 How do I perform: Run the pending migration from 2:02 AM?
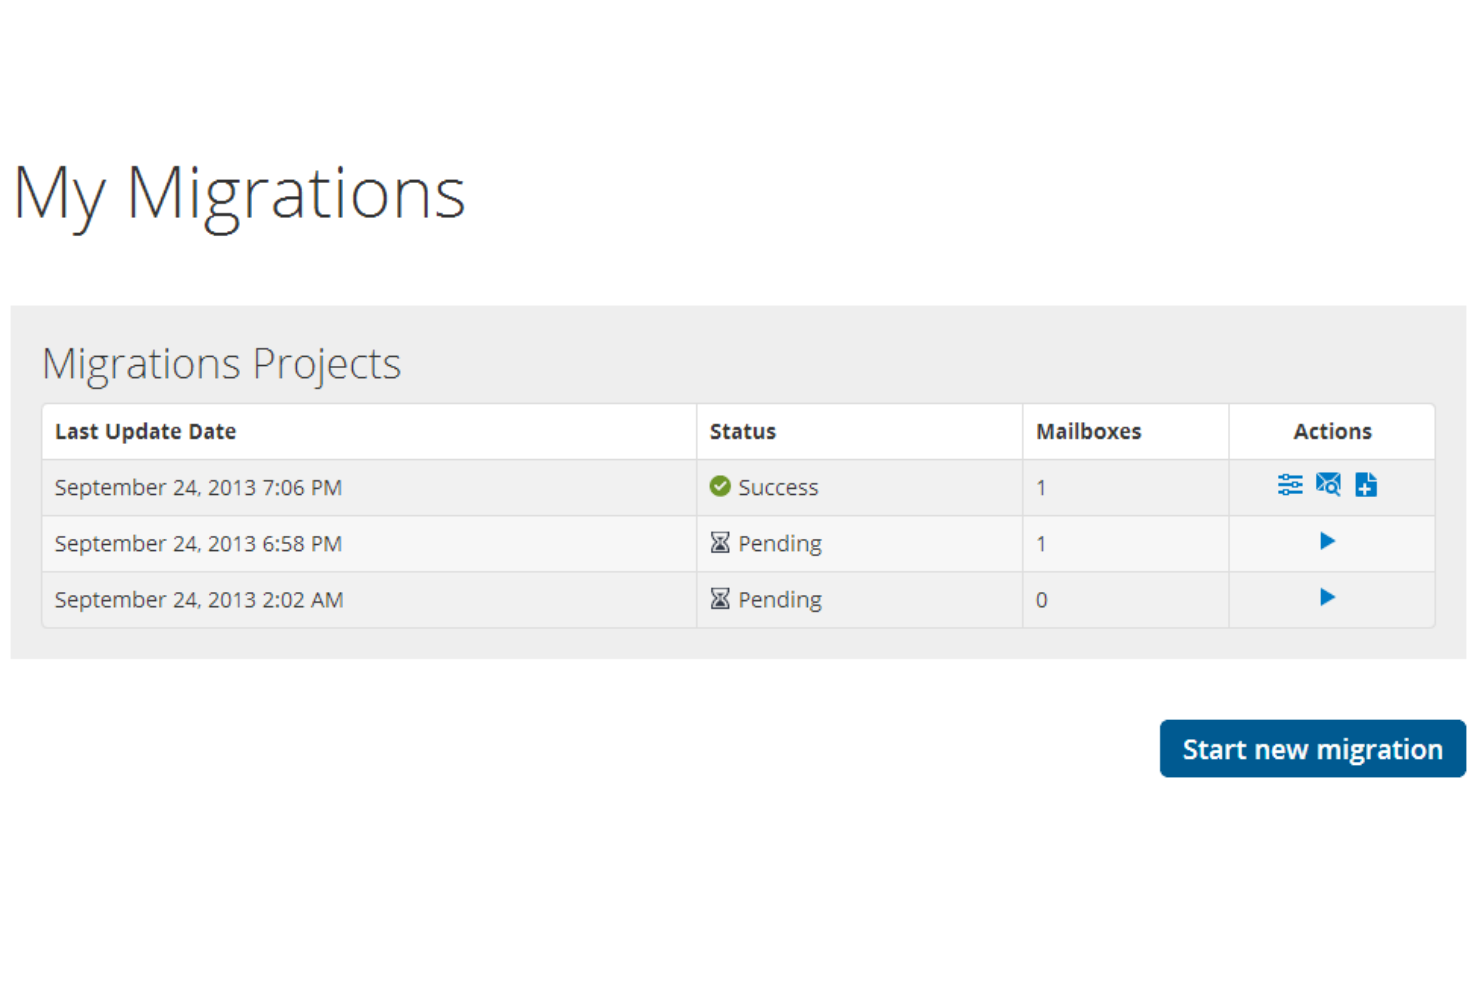tap(1328, 597)
